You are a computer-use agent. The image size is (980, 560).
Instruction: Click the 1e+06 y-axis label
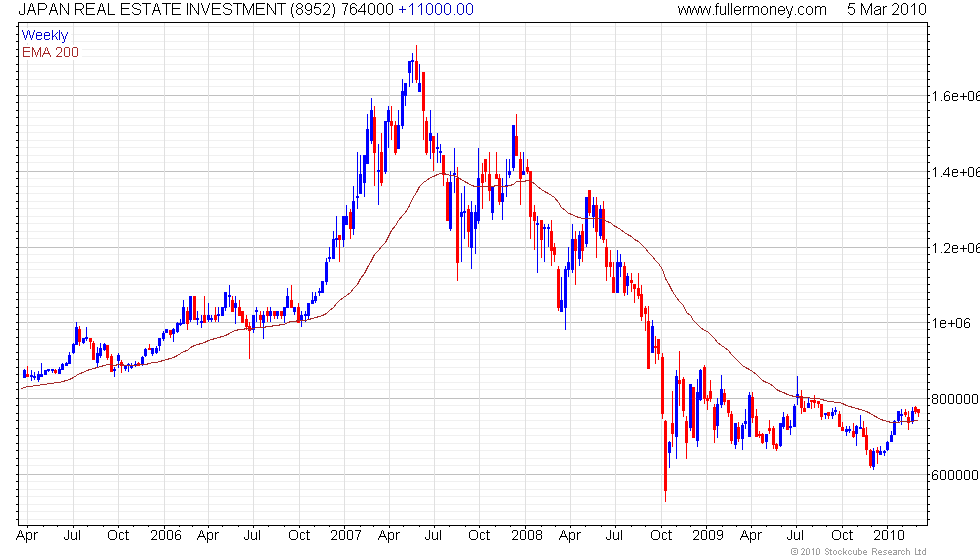pyautogui.click(x=951, y=323)
